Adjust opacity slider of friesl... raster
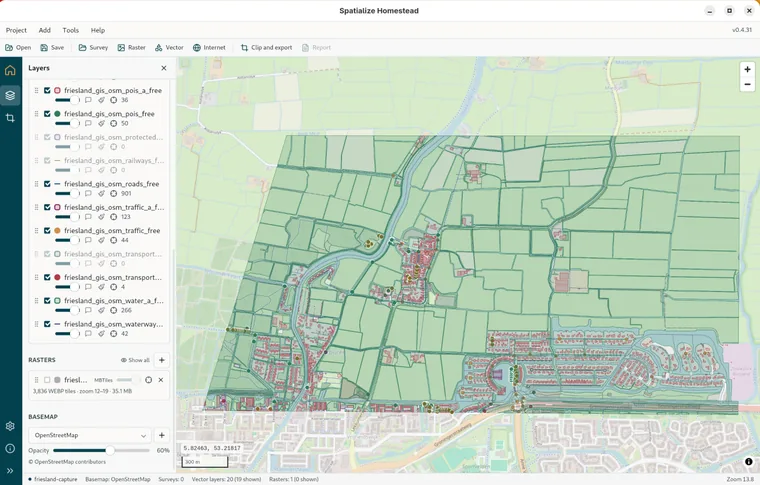Image resolution: width=760 pixels, height=485 pixels. click(127, 380)
